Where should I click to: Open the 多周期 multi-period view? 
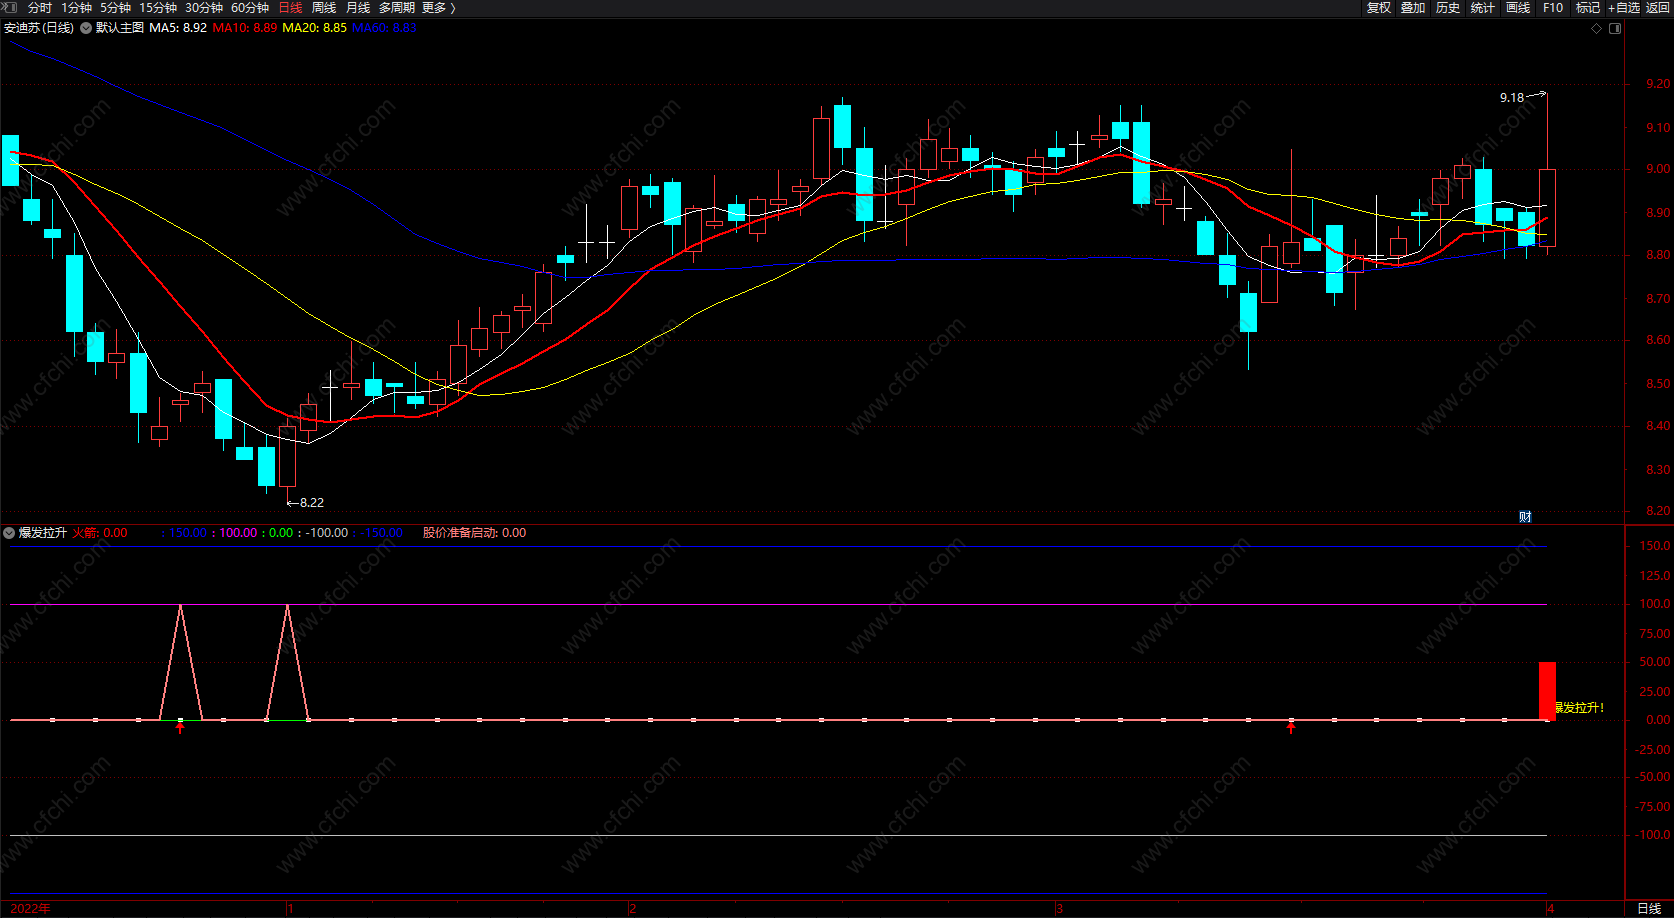[397, 8]
